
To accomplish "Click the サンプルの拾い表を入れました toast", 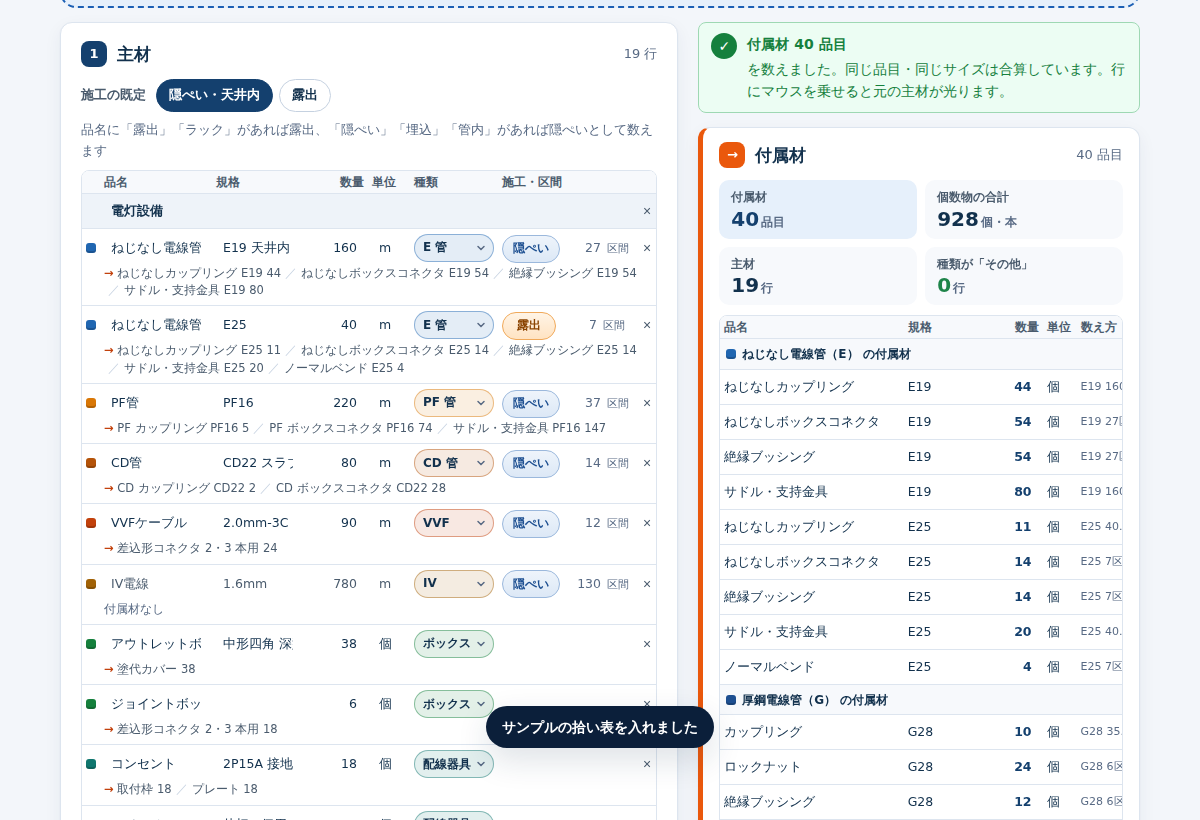I will [600, 727].
